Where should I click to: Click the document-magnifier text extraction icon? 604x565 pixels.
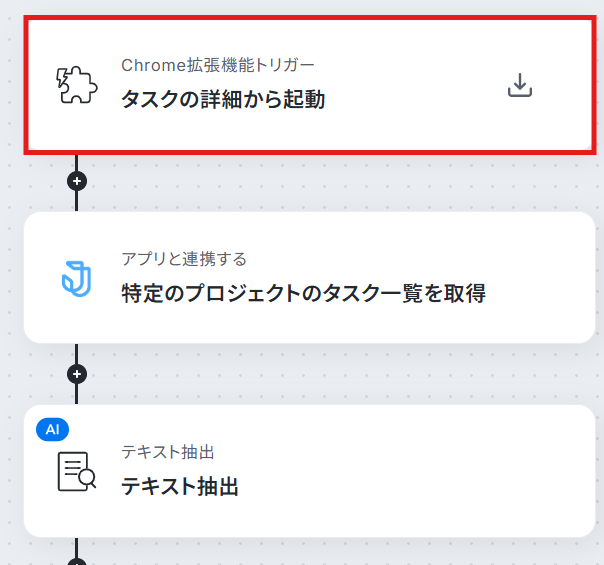76,471
